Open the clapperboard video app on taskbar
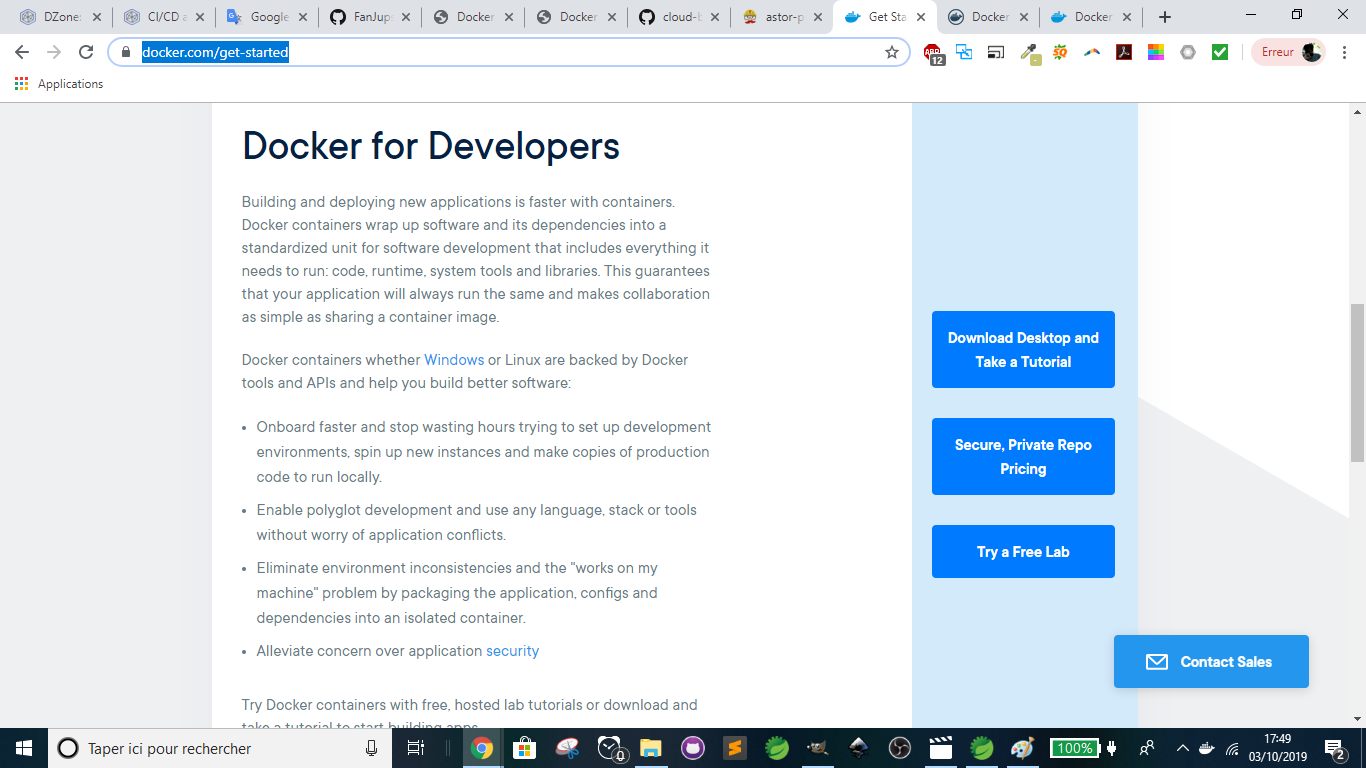This screenshot has width=1366, height=768. (940, 748)
